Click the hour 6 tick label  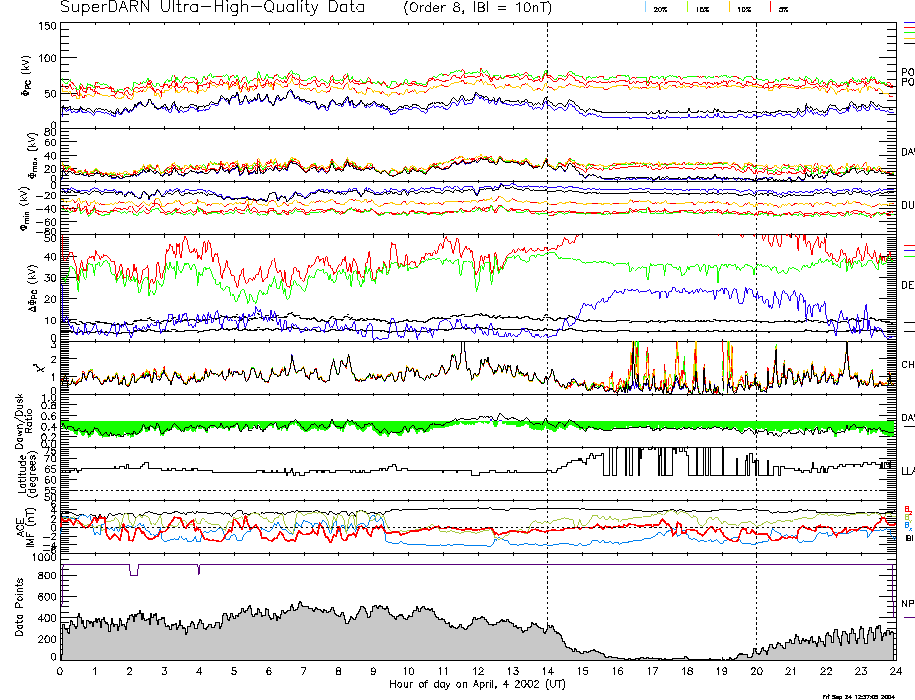[269, 672]
